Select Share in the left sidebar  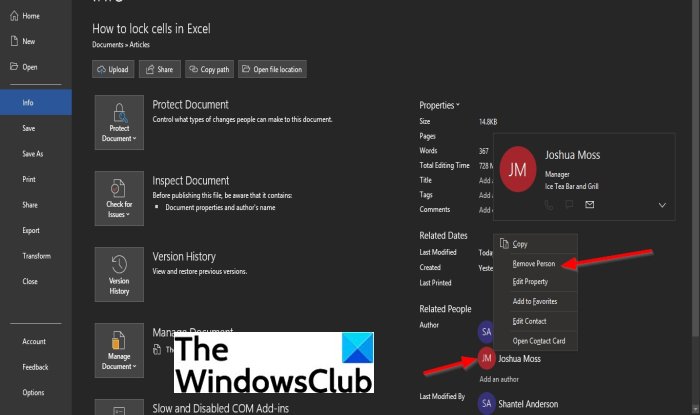coord(30,205)
